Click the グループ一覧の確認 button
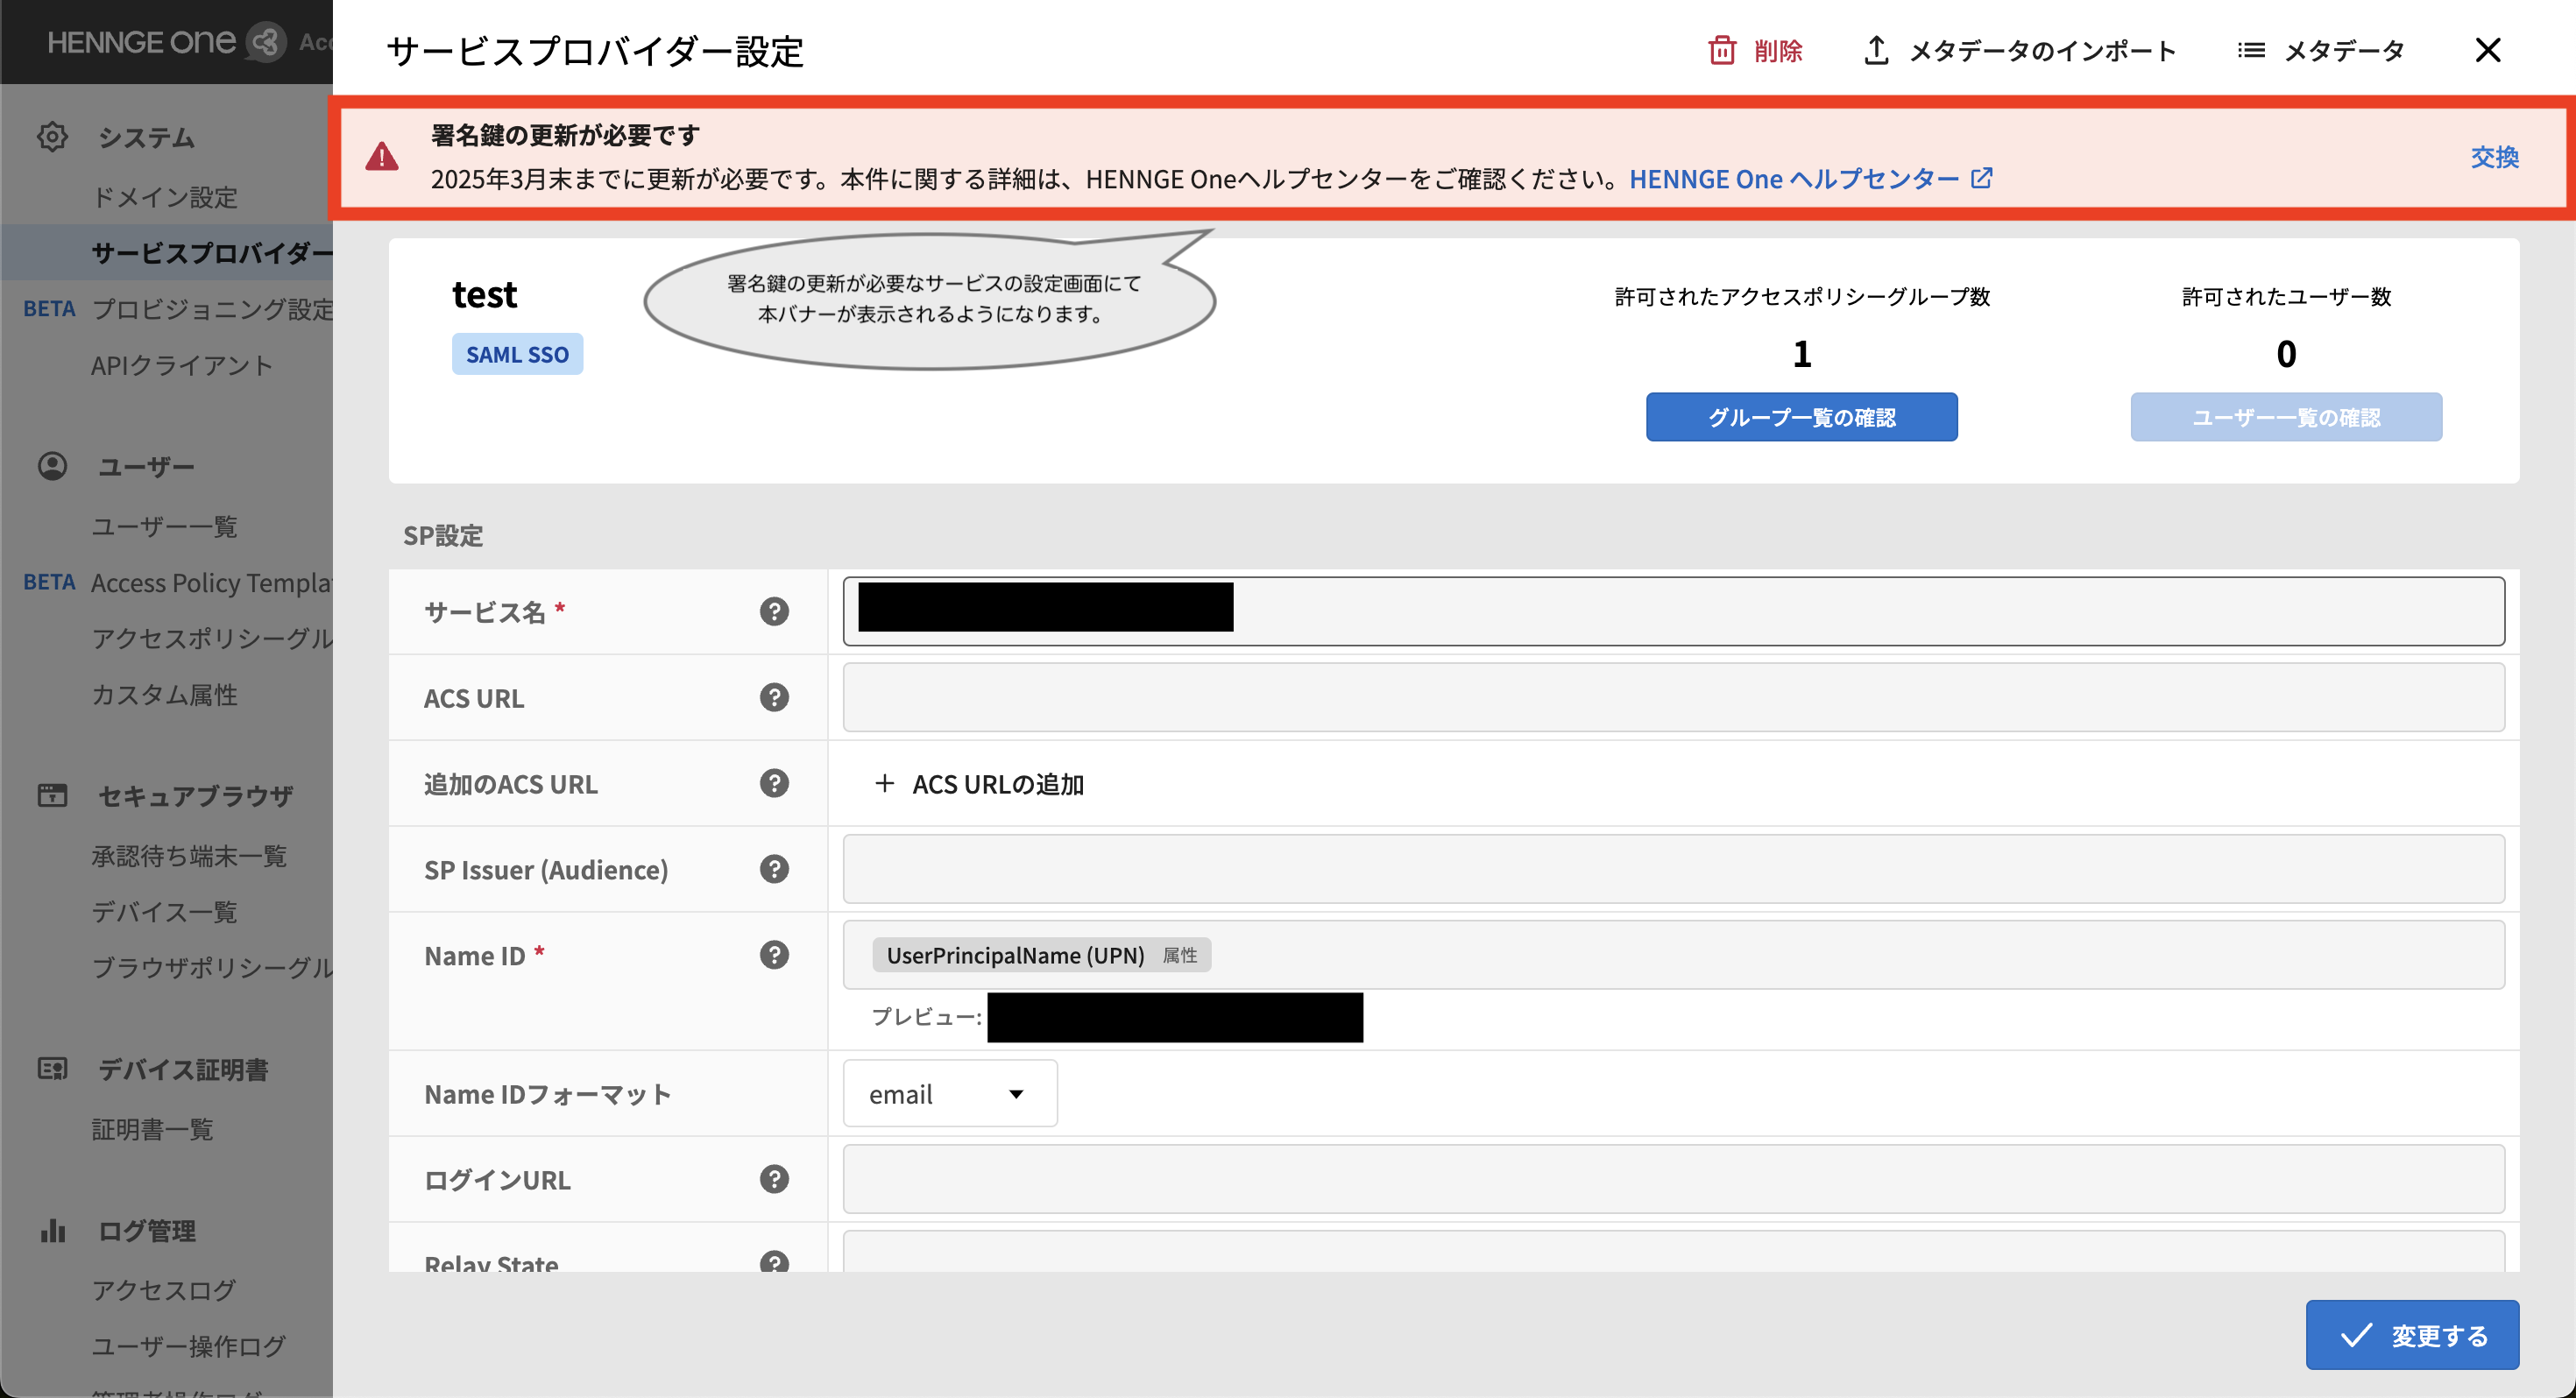The height and width of the screenshot is (1398, 2576). coord(1801,417)
